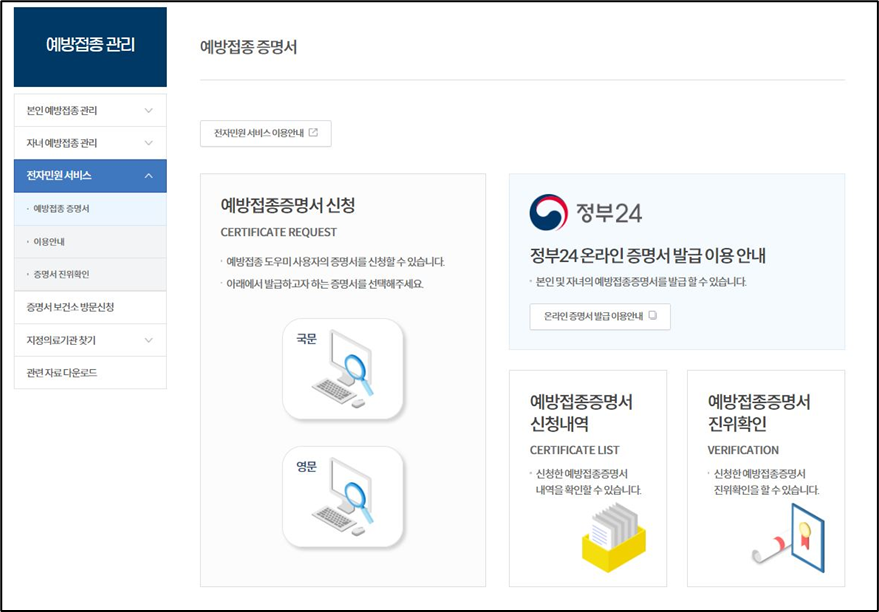Click the 예방접종 관리 sidebar header
Image resolution: width=879 pixels, height=612 pixels.
pos(90,47)
